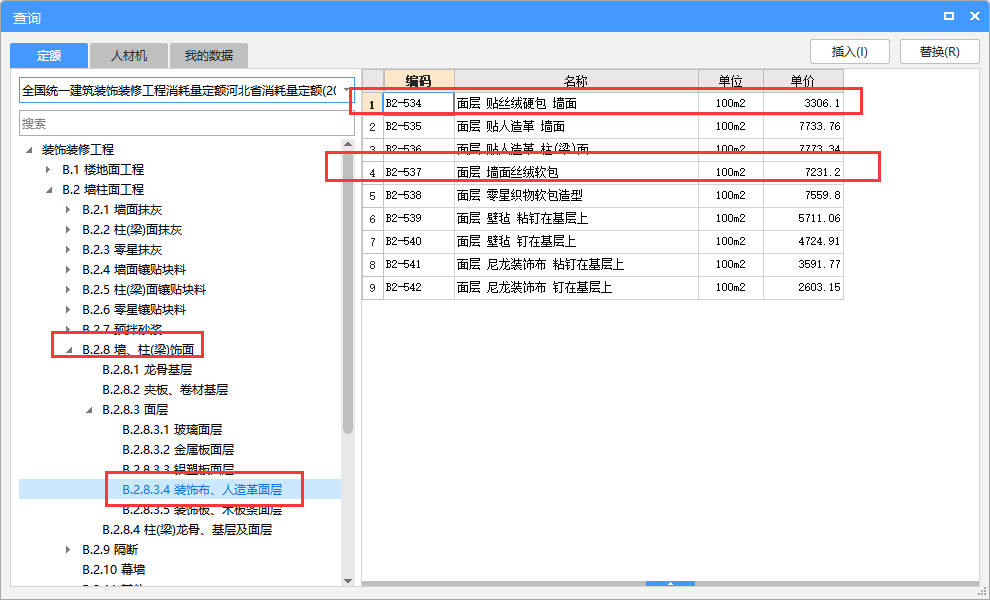Click the 单位 column header

tap(731, 81)
